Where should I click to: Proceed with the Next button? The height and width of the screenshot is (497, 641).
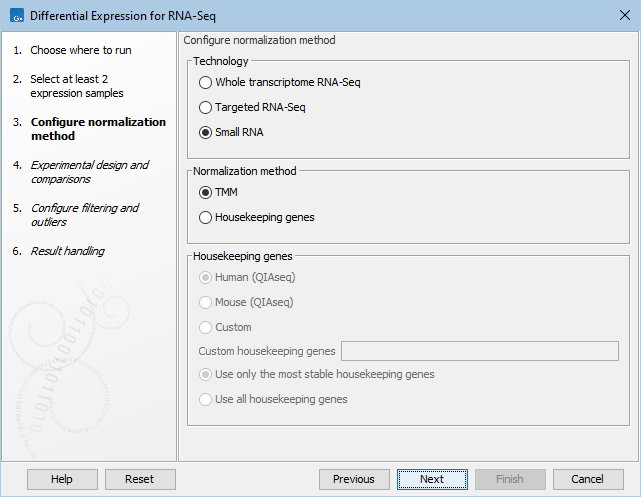(432, 479)
